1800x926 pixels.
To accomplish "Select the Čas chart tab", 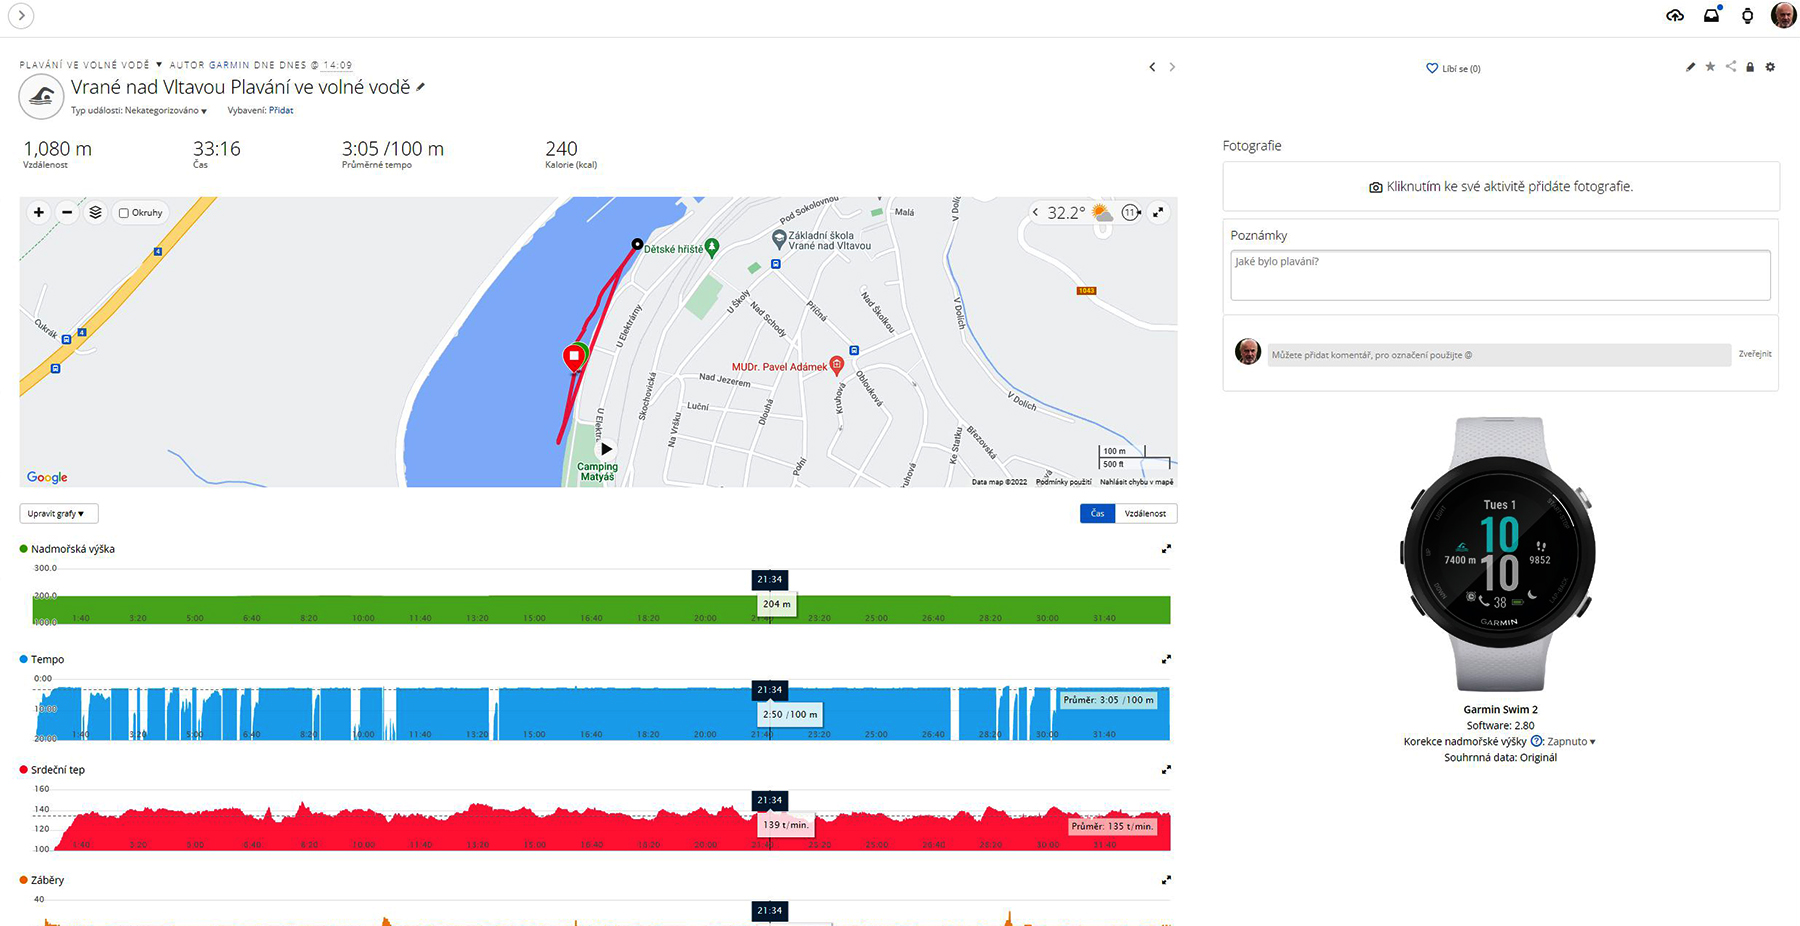I will click(x=1097, y=513).
